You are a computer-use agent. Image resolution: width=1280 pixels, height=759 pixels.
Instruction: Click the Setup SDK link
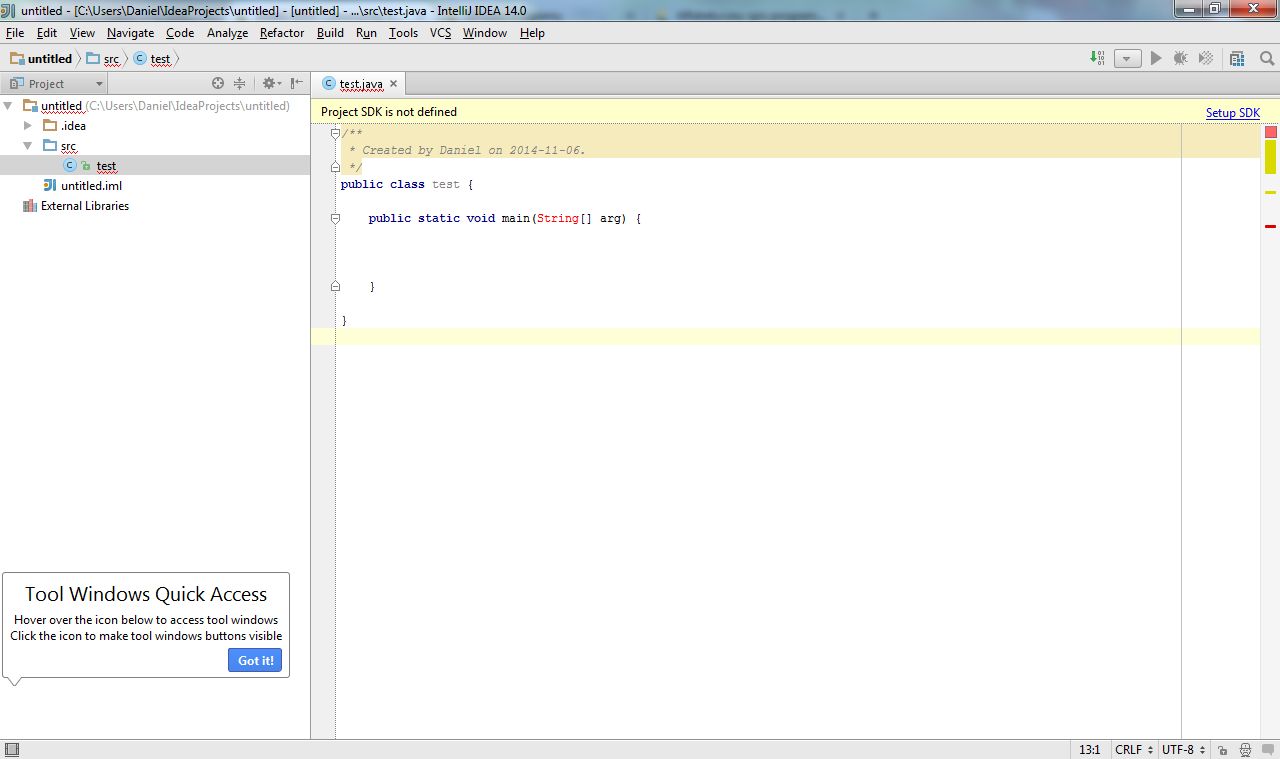(1232, 112)
